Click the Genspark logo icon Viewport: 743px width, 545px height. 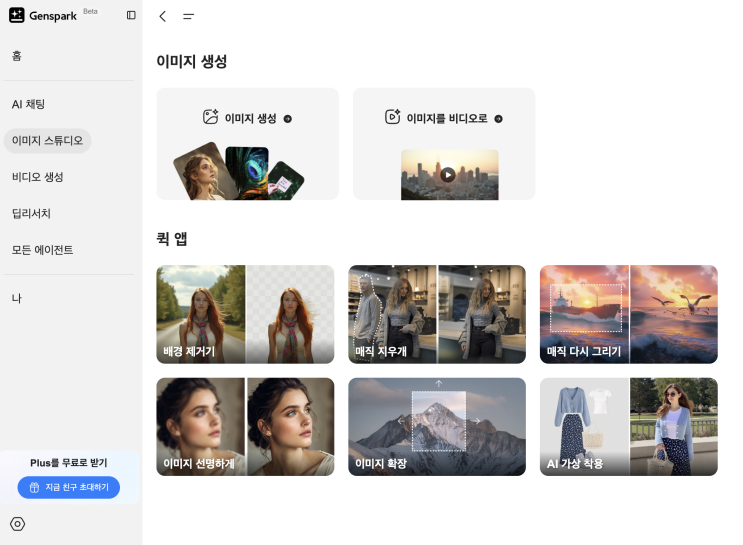coord(17,15)
